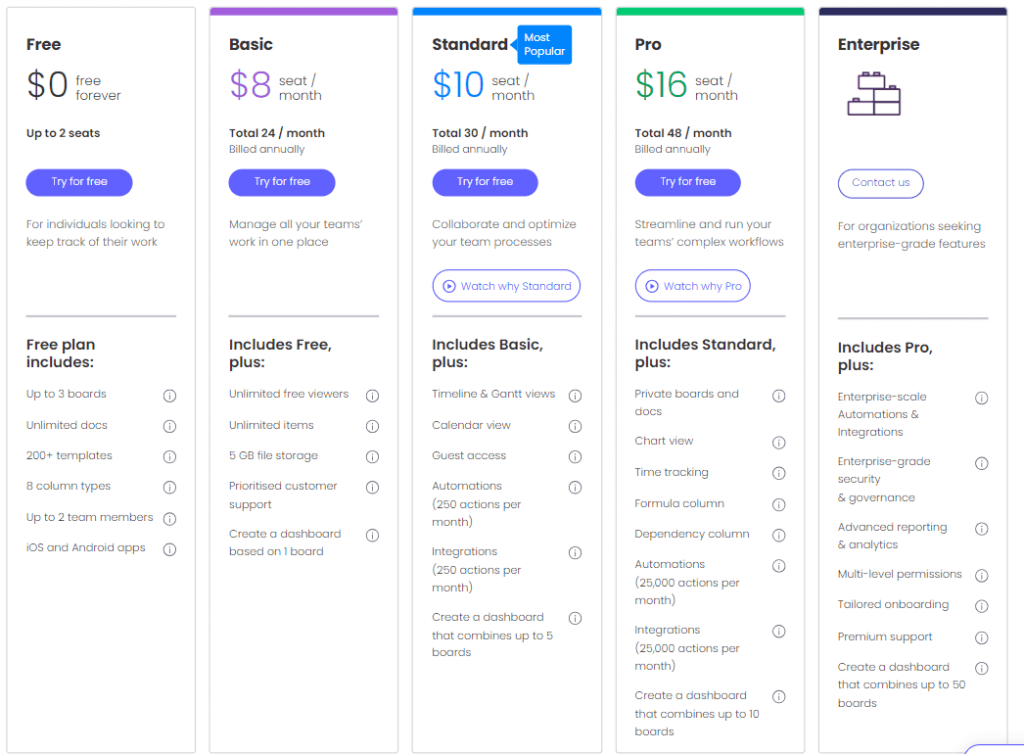Click info icon next to iOS and Android apps
The width and height of the screenshot is (1024, 754).
pyautogui.click(x=170, y=550)
